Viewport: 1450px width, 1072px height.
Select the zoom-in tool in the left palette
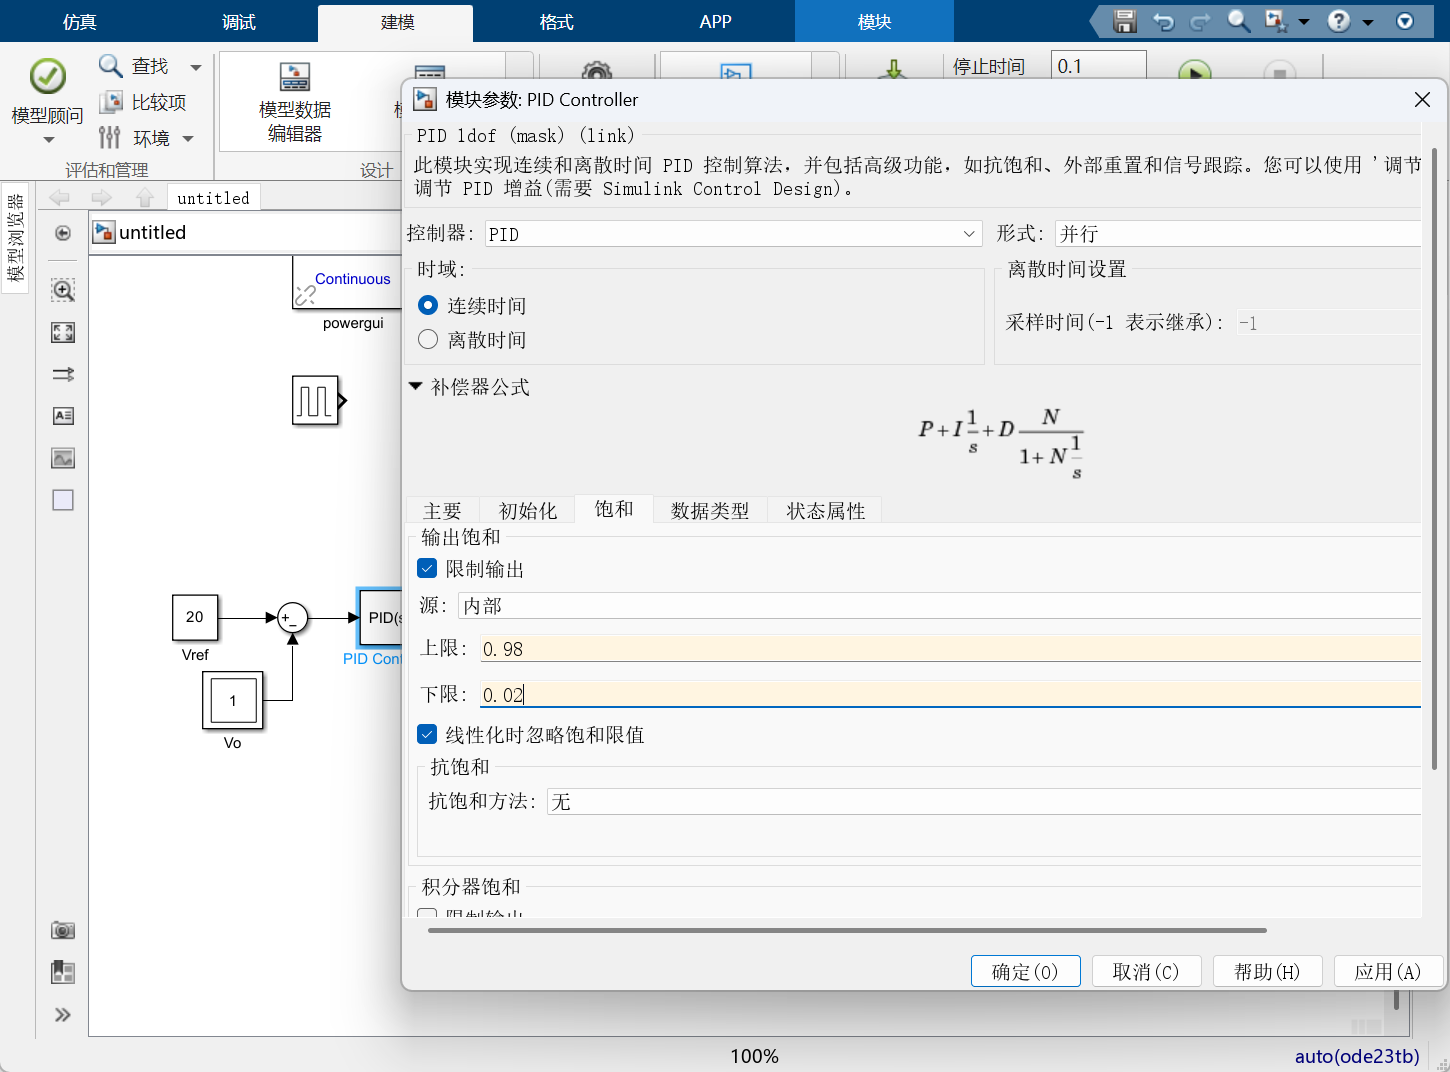pos(63,290)
